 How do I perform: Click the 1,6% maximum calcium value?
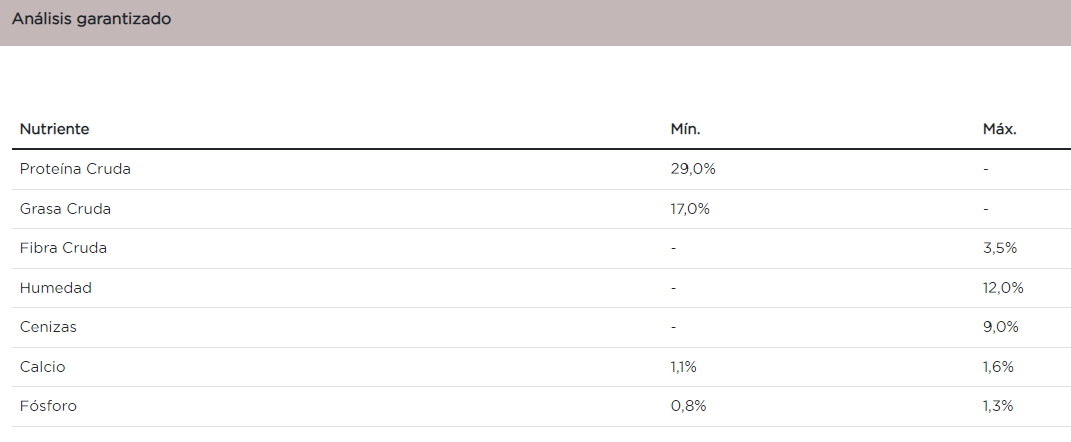999,367
